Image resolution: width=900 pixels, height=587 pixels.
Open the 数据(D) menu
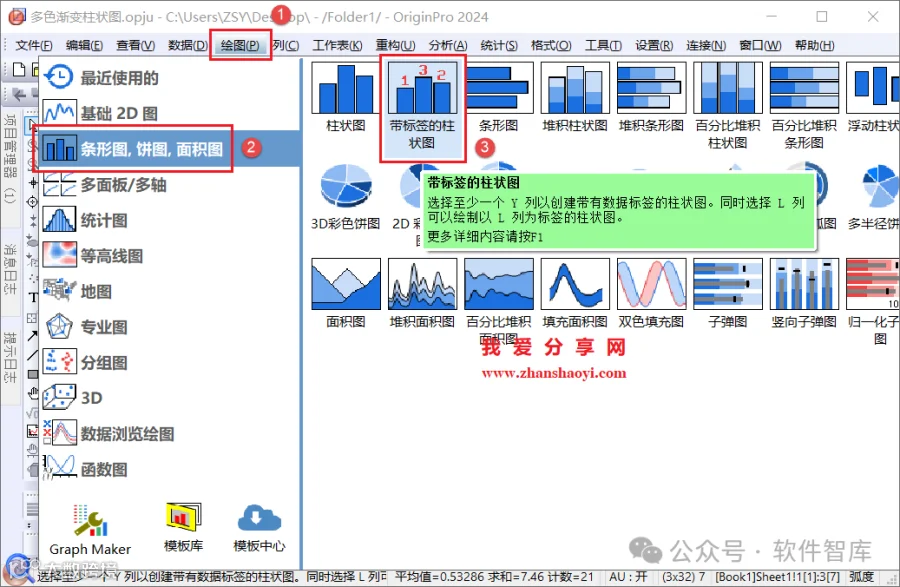(188, 45)
